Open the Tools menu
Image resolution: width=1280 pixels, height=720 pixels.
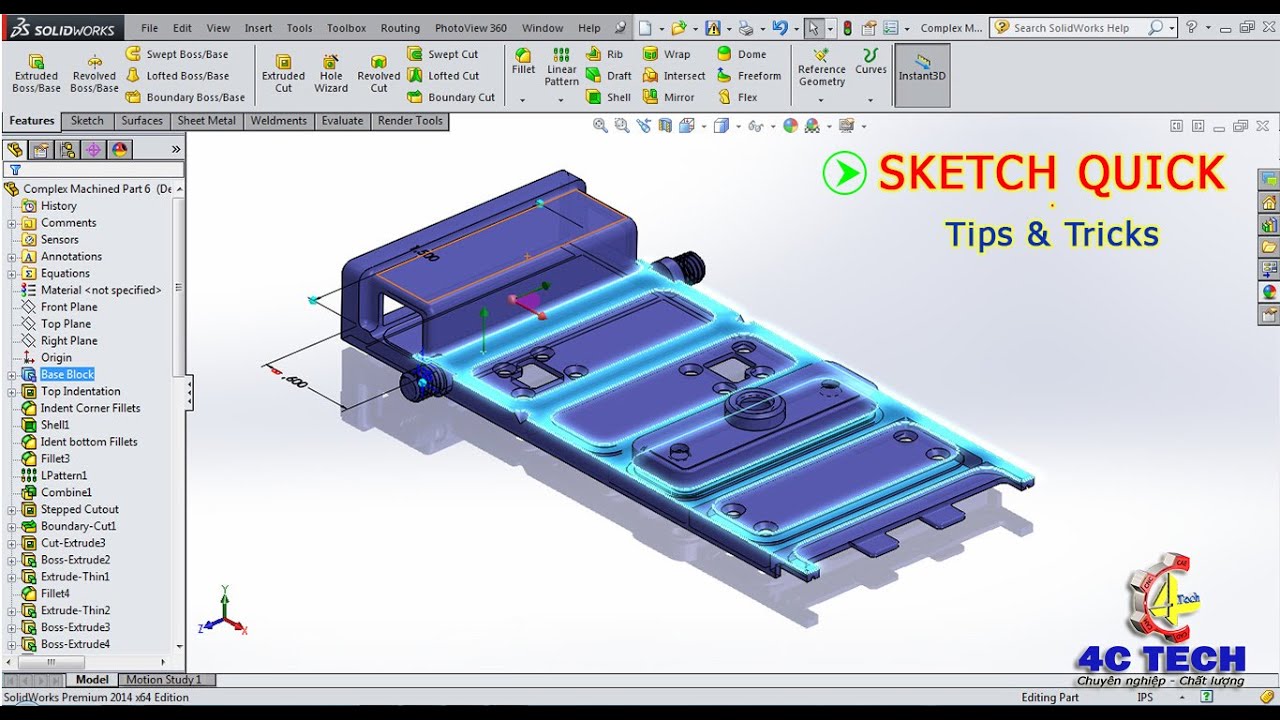(299, 28)
